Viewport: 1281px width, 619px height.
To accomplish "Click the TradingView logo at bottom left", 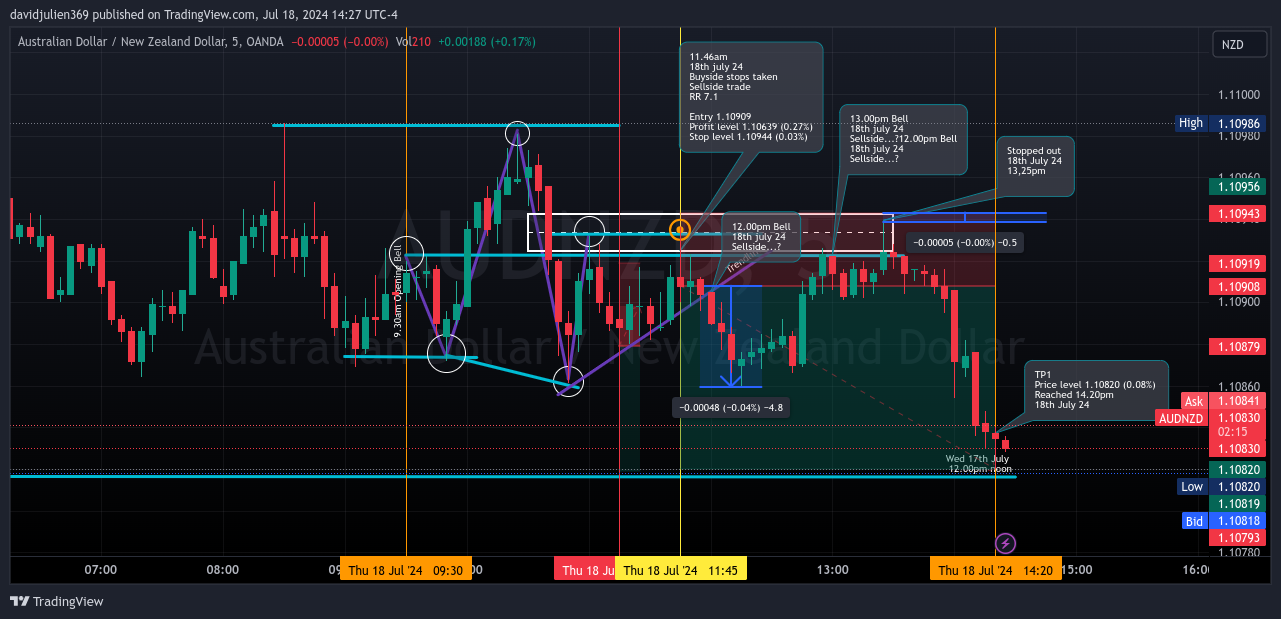I will [57, 602].
